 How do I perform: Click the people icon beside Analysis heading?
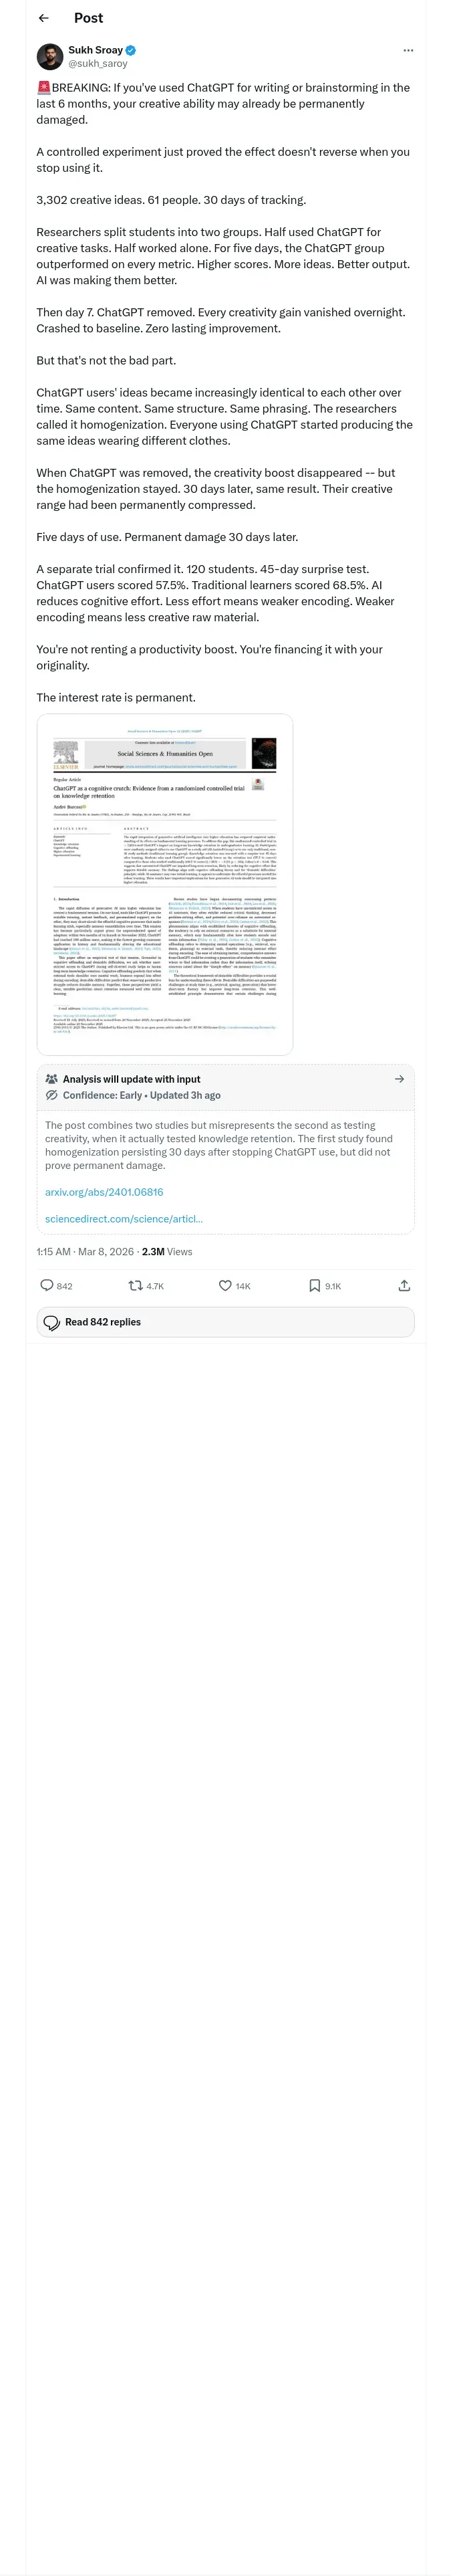52,1079
